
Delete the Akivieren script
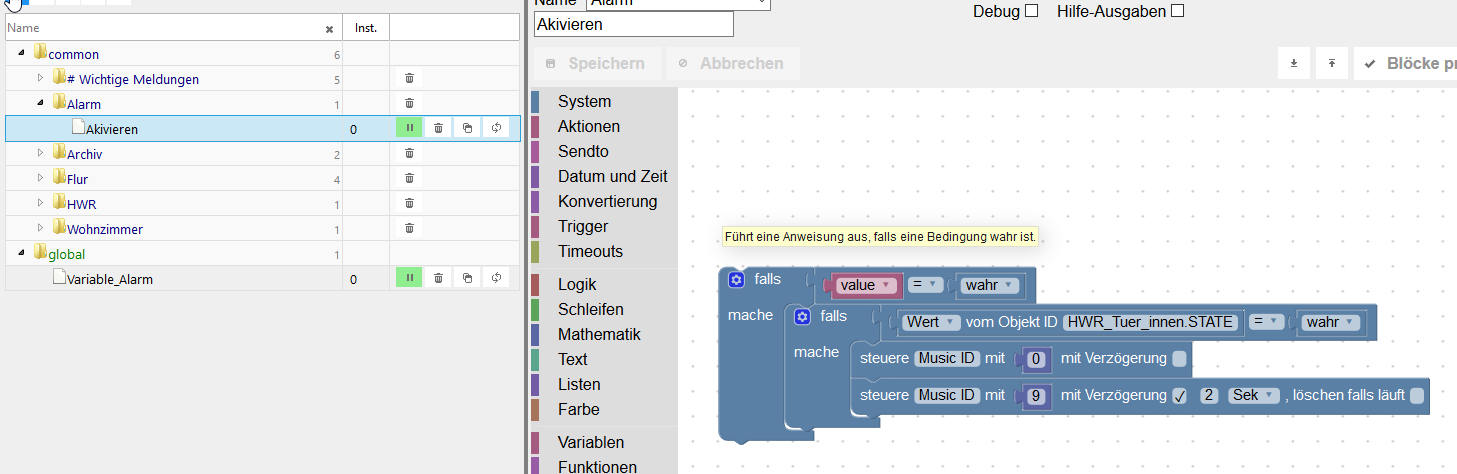tap(437, 128)
